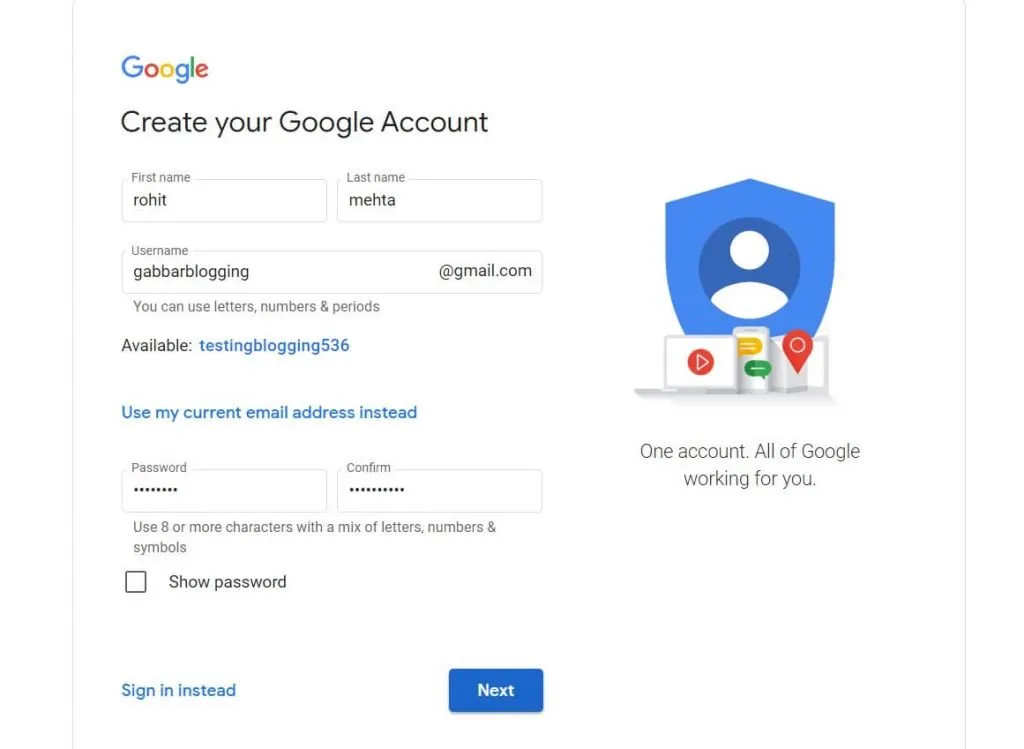Click Use my current email address instead

click(x=269, y=412)
